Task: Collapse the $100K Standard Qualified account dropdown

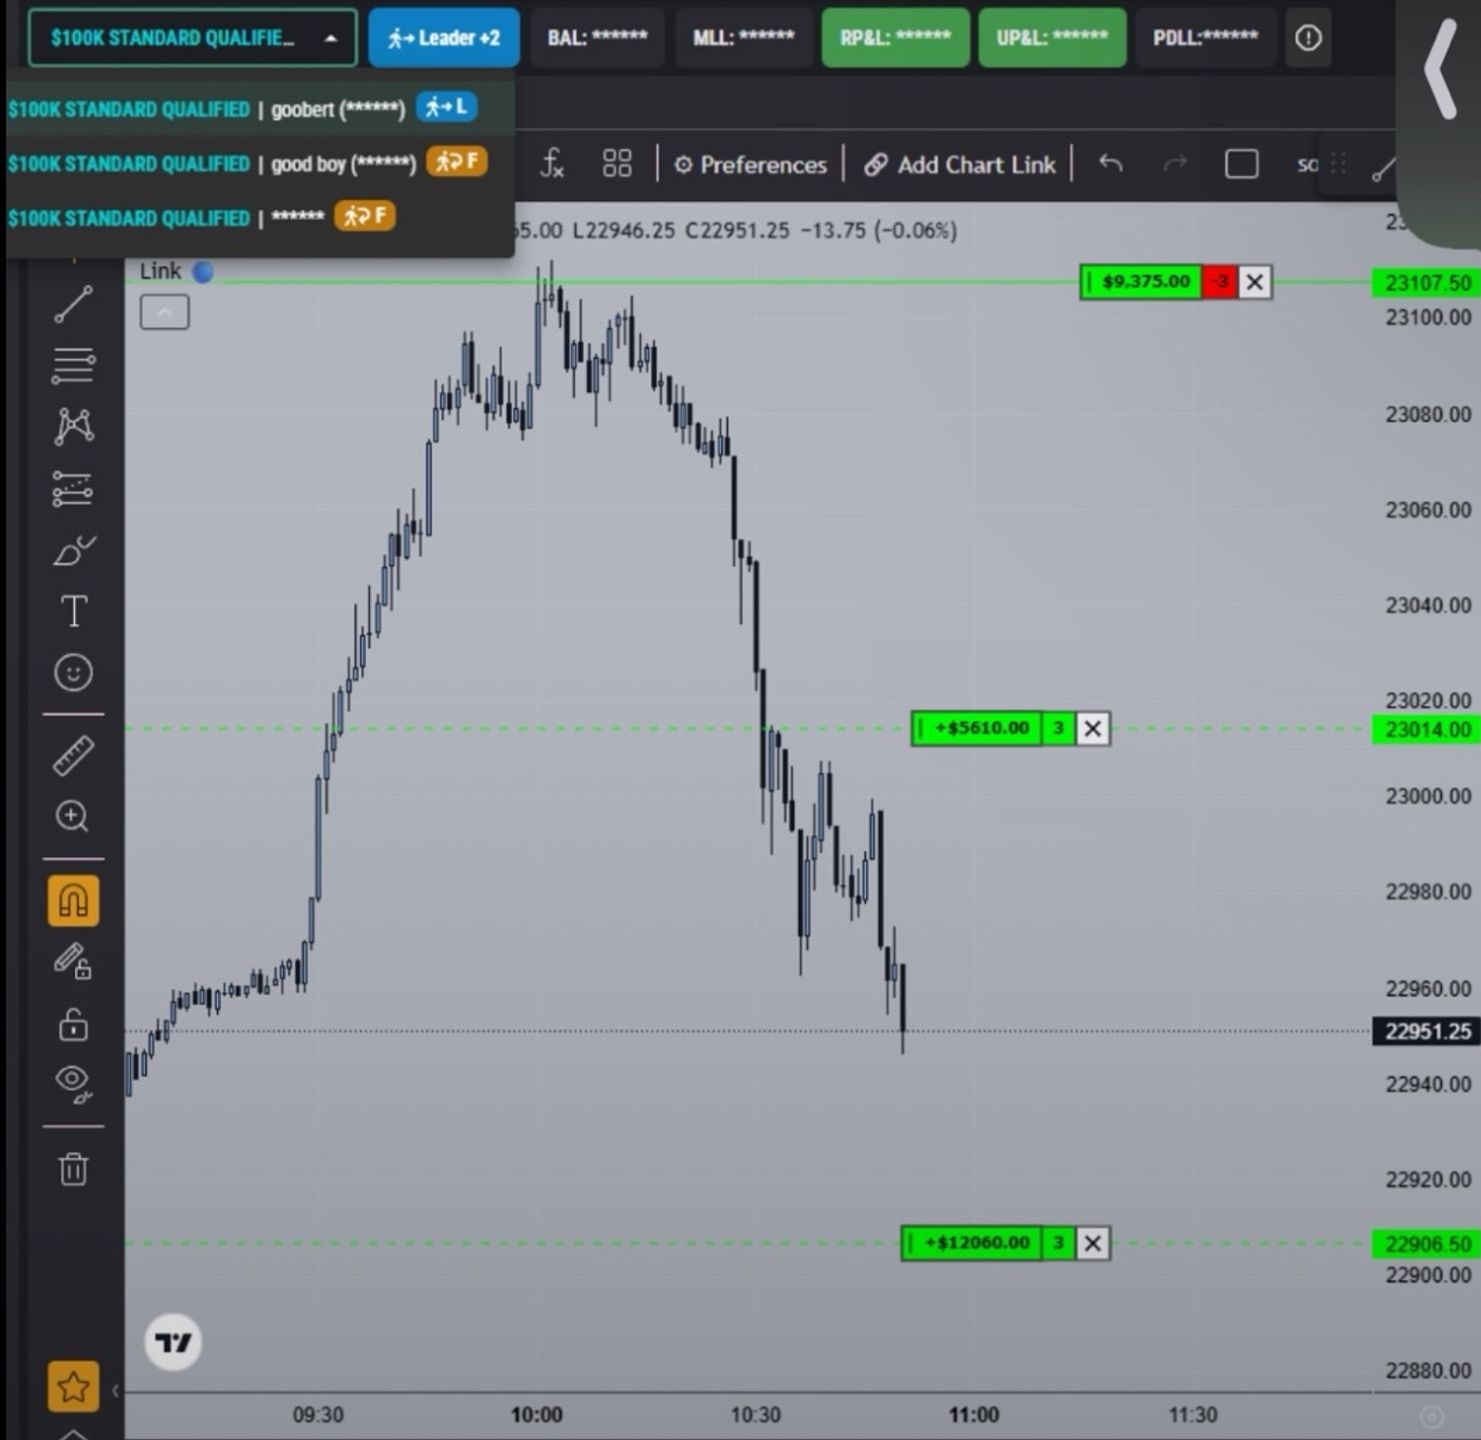Action: coord(192,38)
